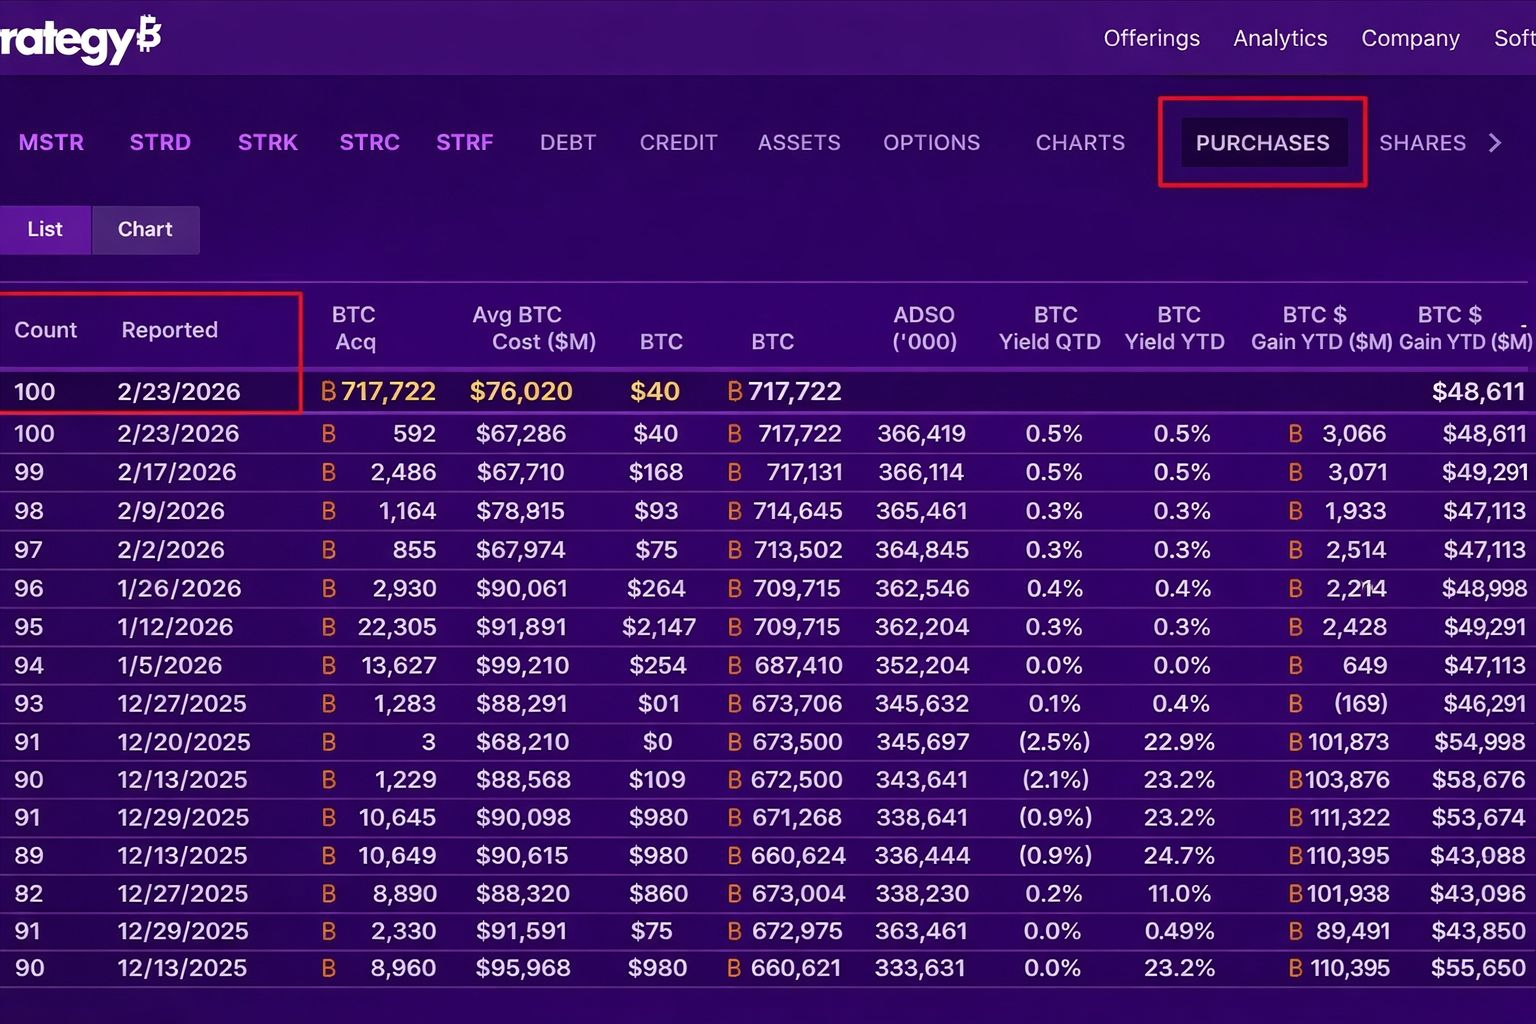Switch to the CHARTS tab

click(x=1080, y=142)
